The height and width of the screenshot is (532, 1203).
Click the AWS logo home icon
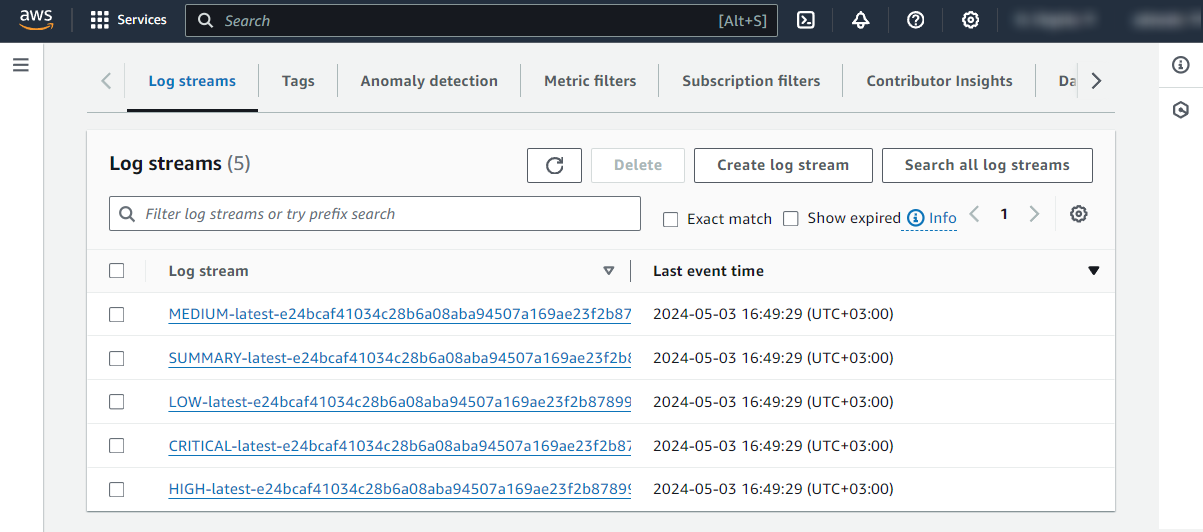coord(36,20)
